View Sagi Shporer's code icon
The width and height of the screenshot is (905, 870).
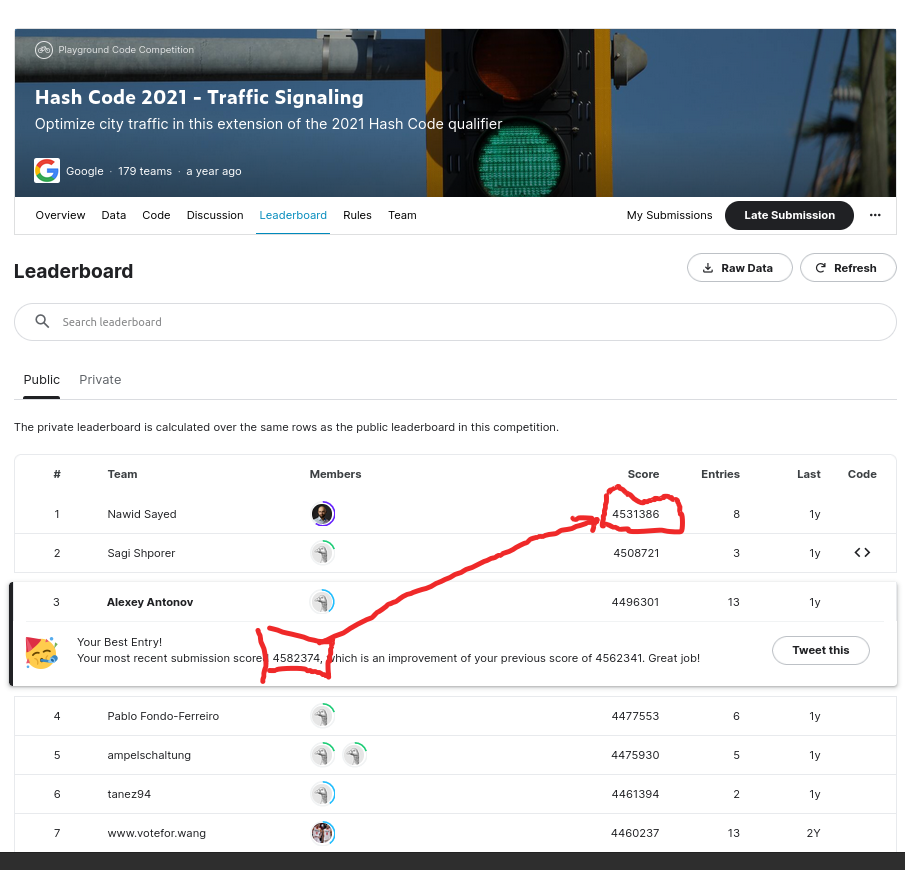862,552
